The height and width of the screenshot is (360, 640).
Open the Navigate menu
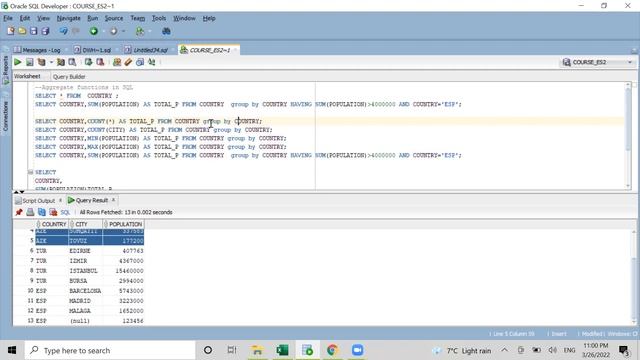69,18
